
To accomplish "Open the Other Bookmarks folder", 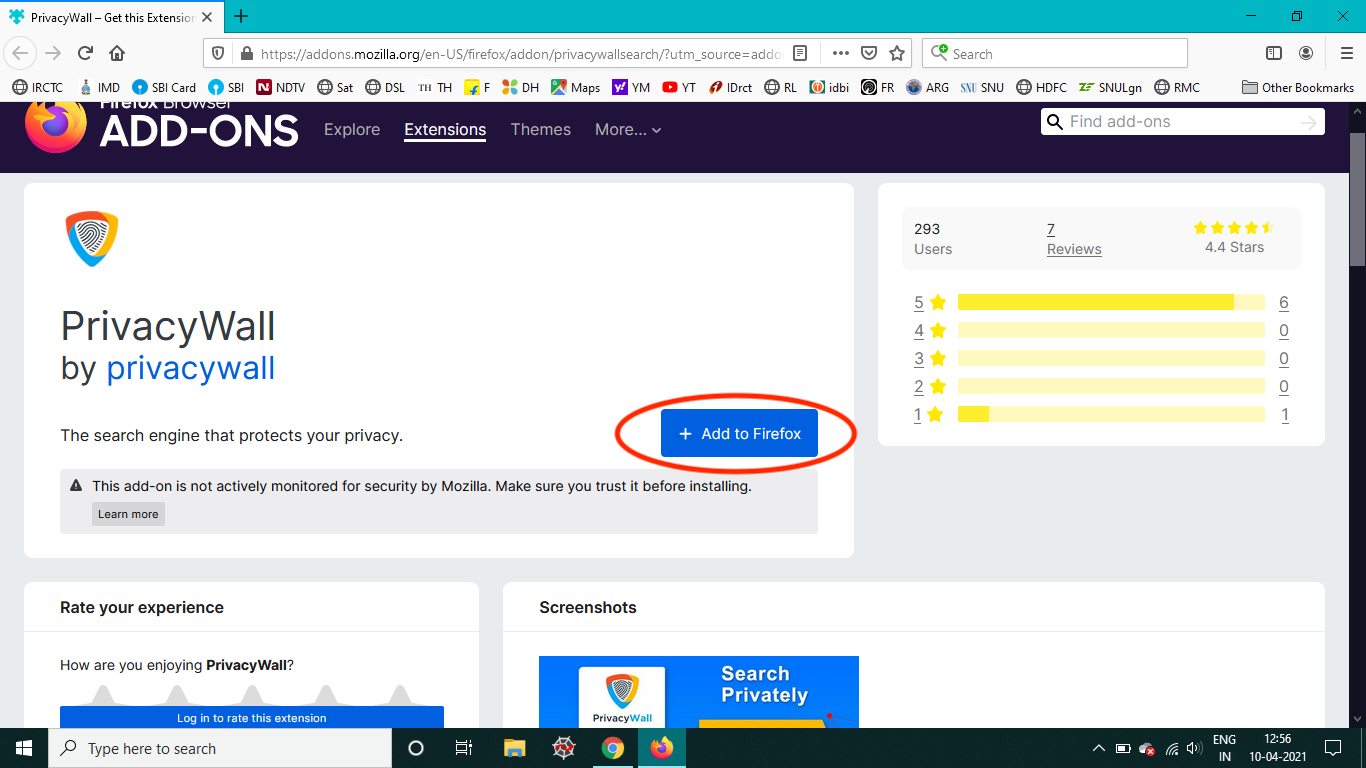I will (x=1298, y=87).
